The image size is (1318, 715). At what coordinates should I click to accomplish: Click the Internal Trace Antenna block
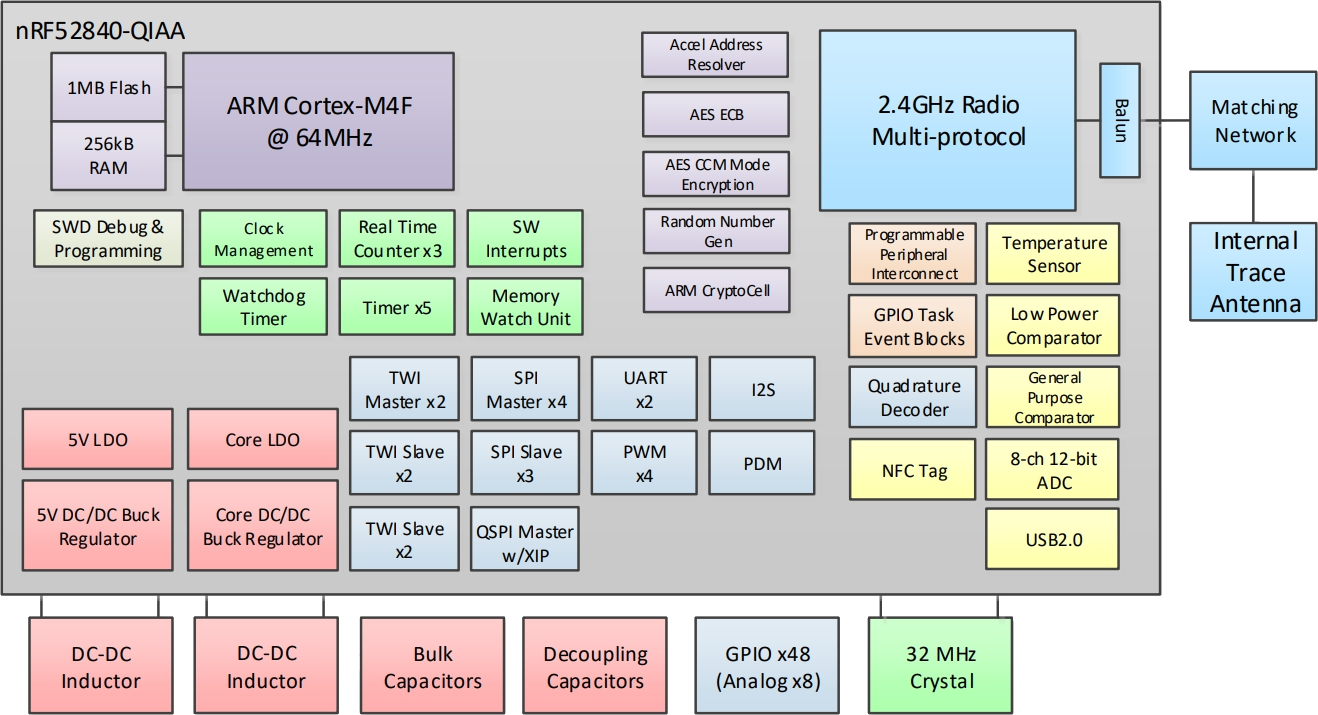(x=1254, y=272)
